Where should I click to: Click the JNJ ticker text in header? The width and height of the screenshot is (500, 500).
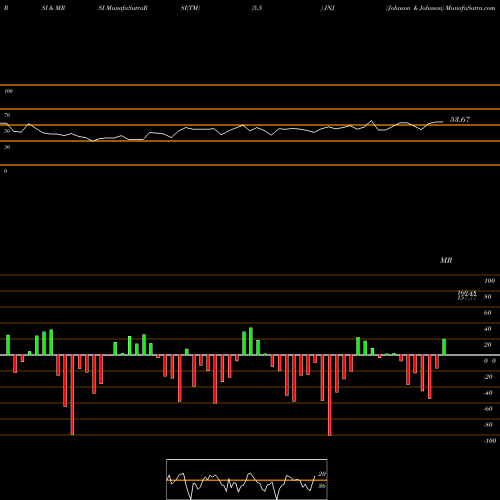coord(329,8)
